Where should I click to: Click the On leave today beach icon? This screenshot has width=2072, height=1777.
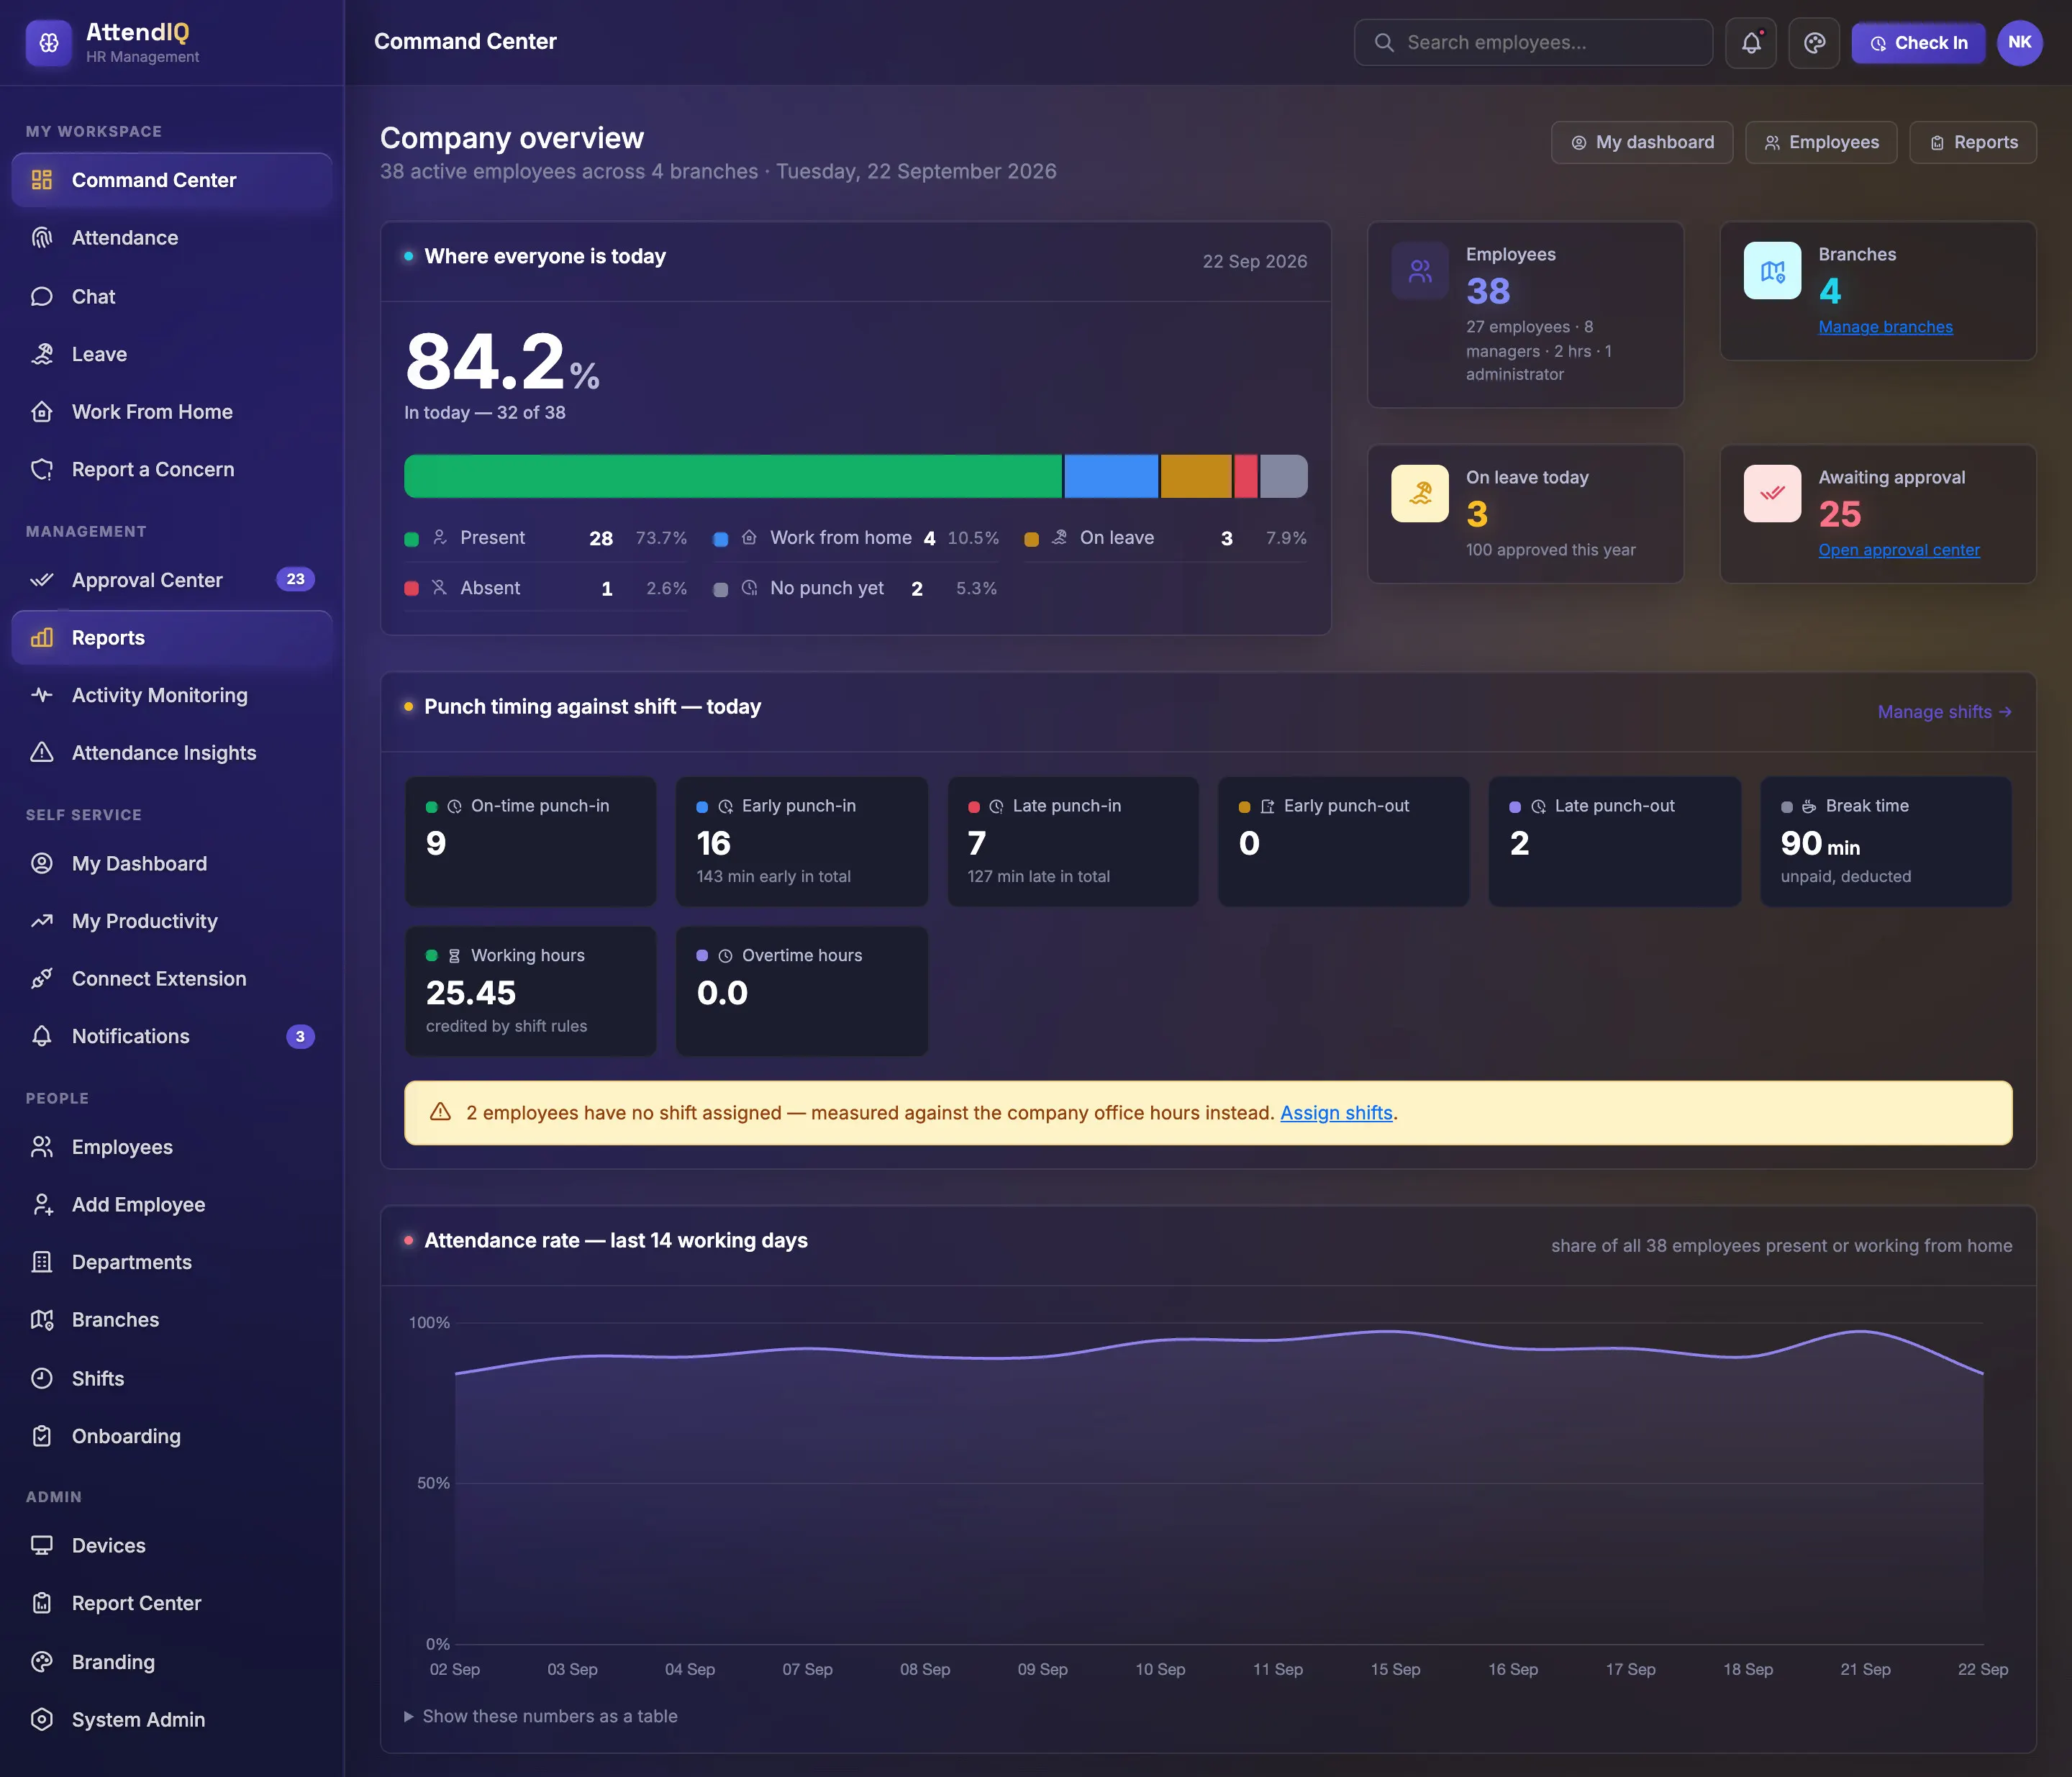(x=1420, y=494)
